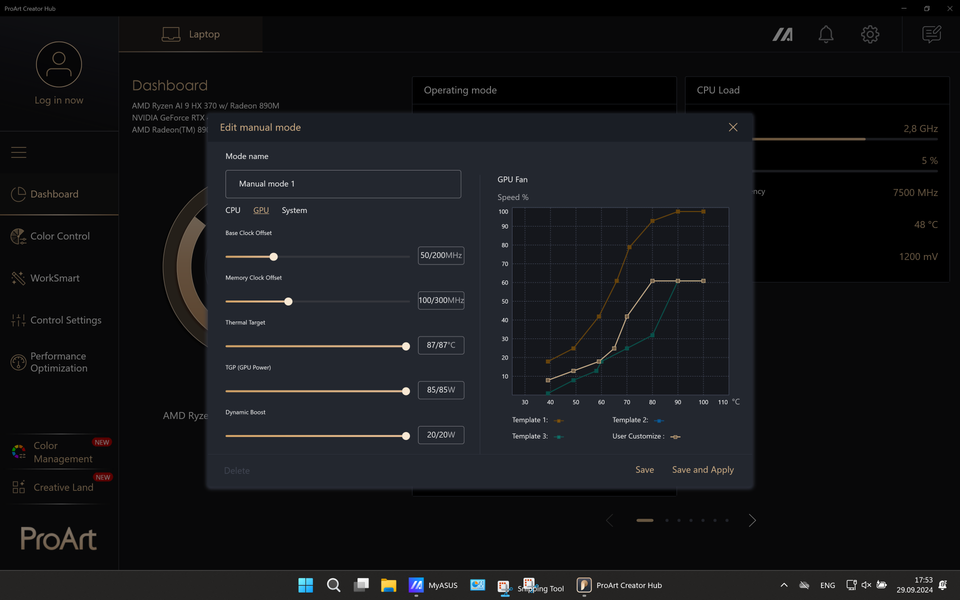Screen dimensions: 960x600
Task: Click the user curve point at 80°C
Action: (x=653, y=281)
